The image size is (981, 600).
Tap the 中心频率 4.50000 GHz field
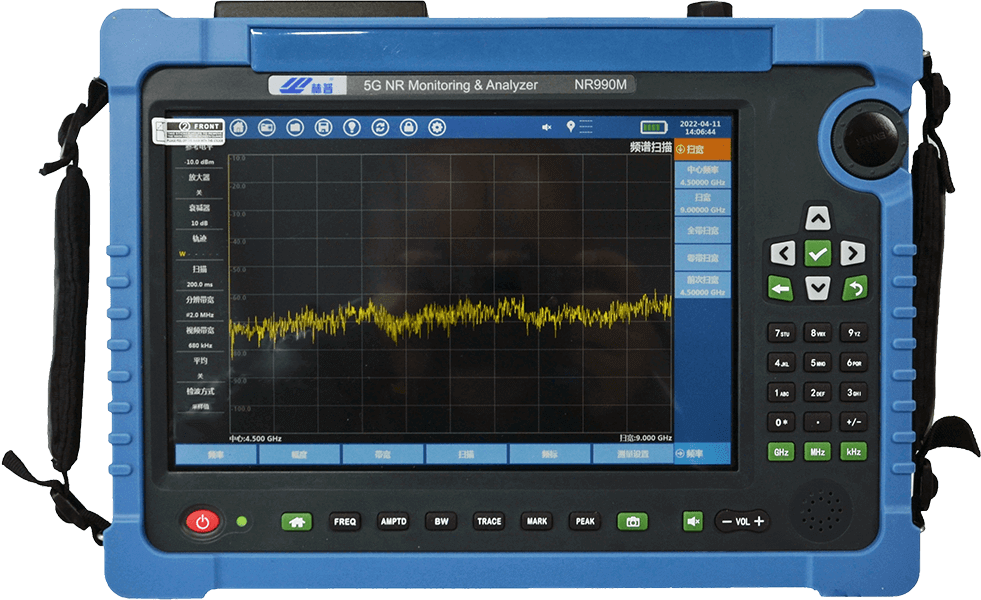pyautogui.click(x=703, y=176)
